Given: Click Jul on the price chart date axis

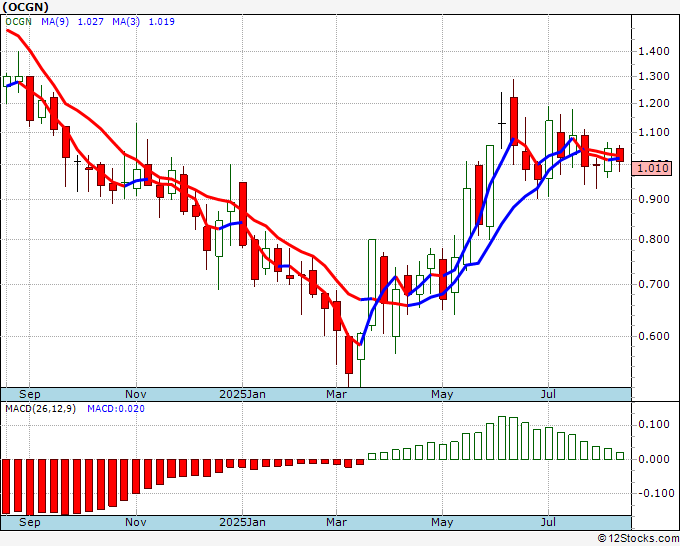Looking at the screenshot, I should 549,394.
